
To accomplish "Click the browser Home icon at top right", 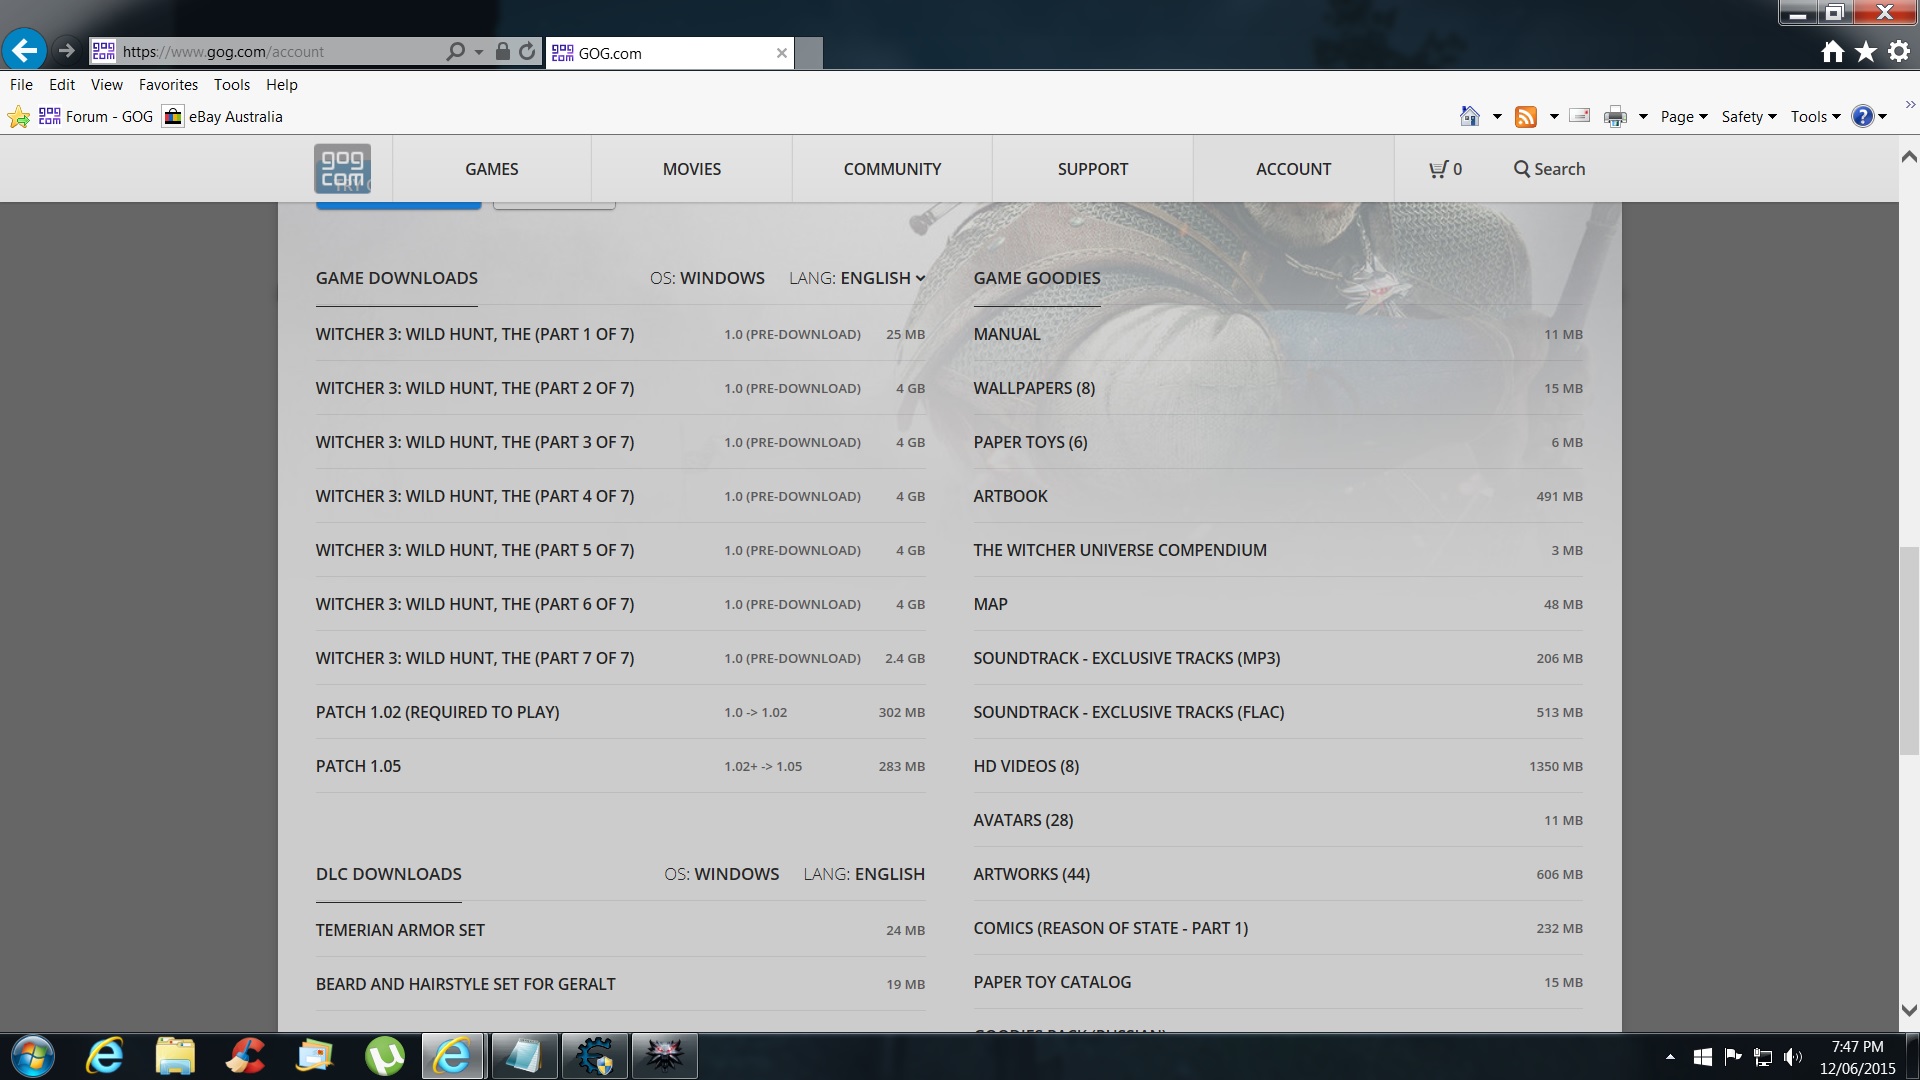I will click(x=1832, y=51).
